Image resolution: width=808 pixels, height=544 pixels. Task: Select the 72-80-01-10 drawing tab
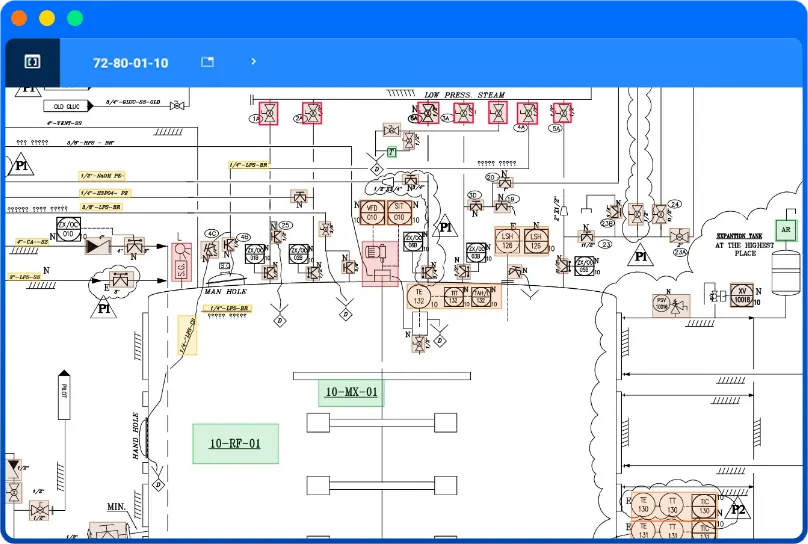click(x=130, y=63)
